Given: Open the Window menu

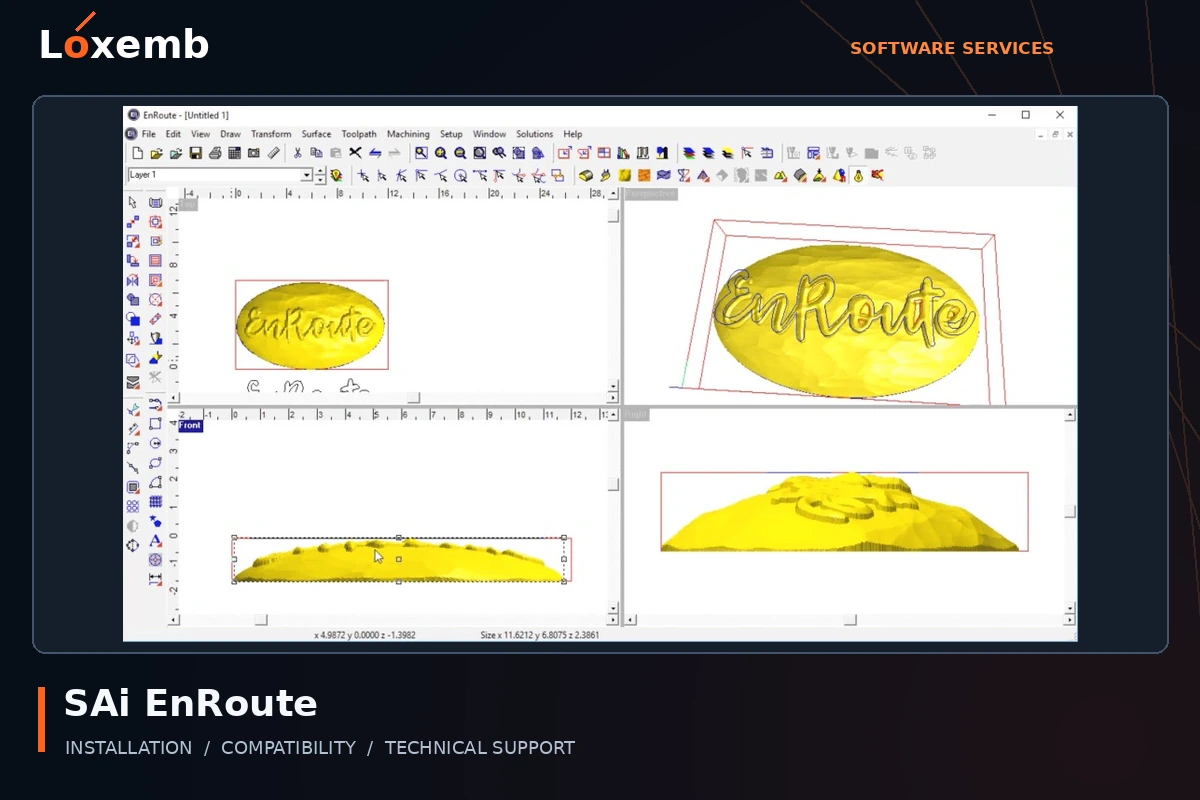Looking at the screenshot, I should coord(489,134).
